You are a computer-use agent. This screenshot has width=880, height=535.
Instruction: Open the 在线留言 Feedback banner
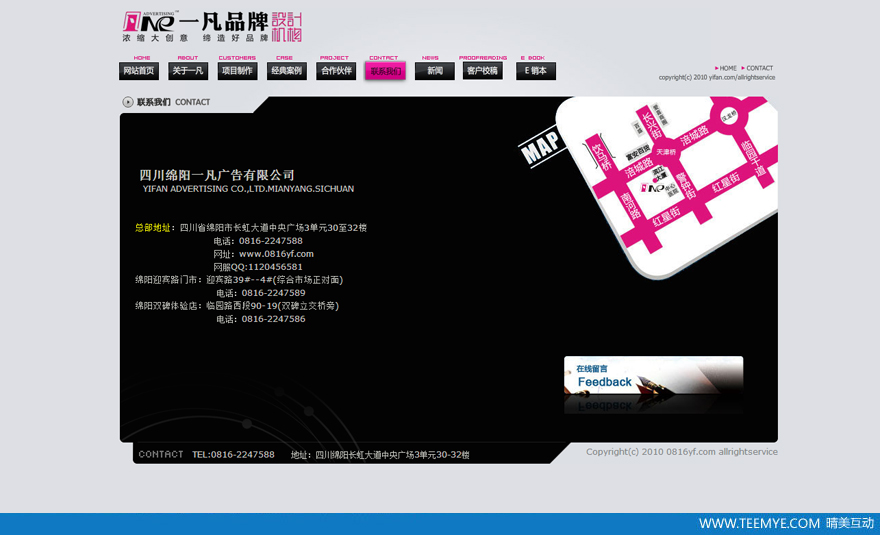pyautogui.click(x=653, y=376)
